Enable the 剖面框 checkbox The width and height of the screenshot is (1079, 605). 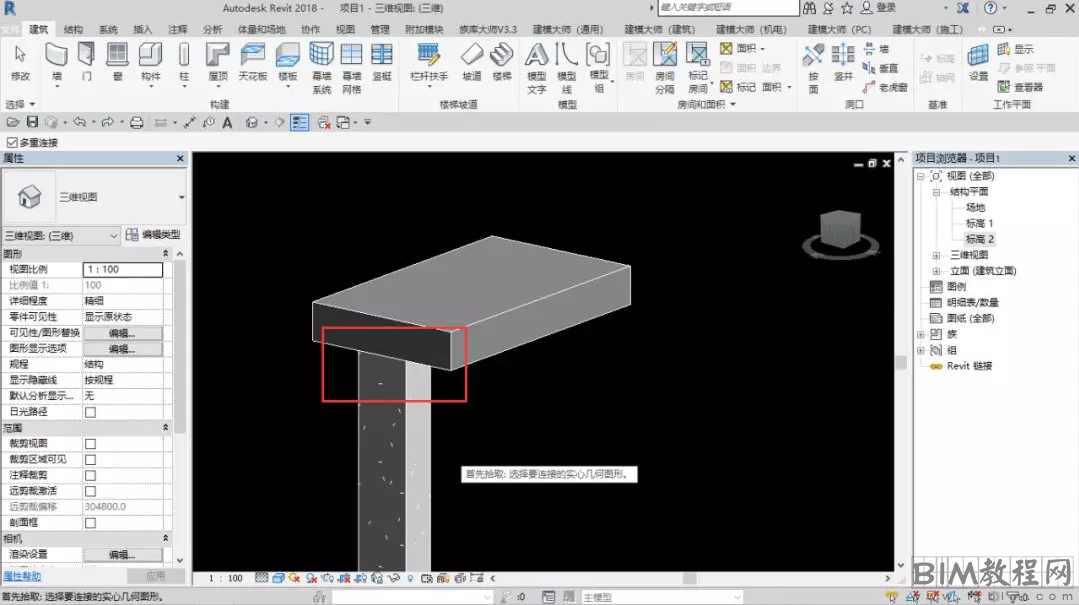[x=90, y=522]
